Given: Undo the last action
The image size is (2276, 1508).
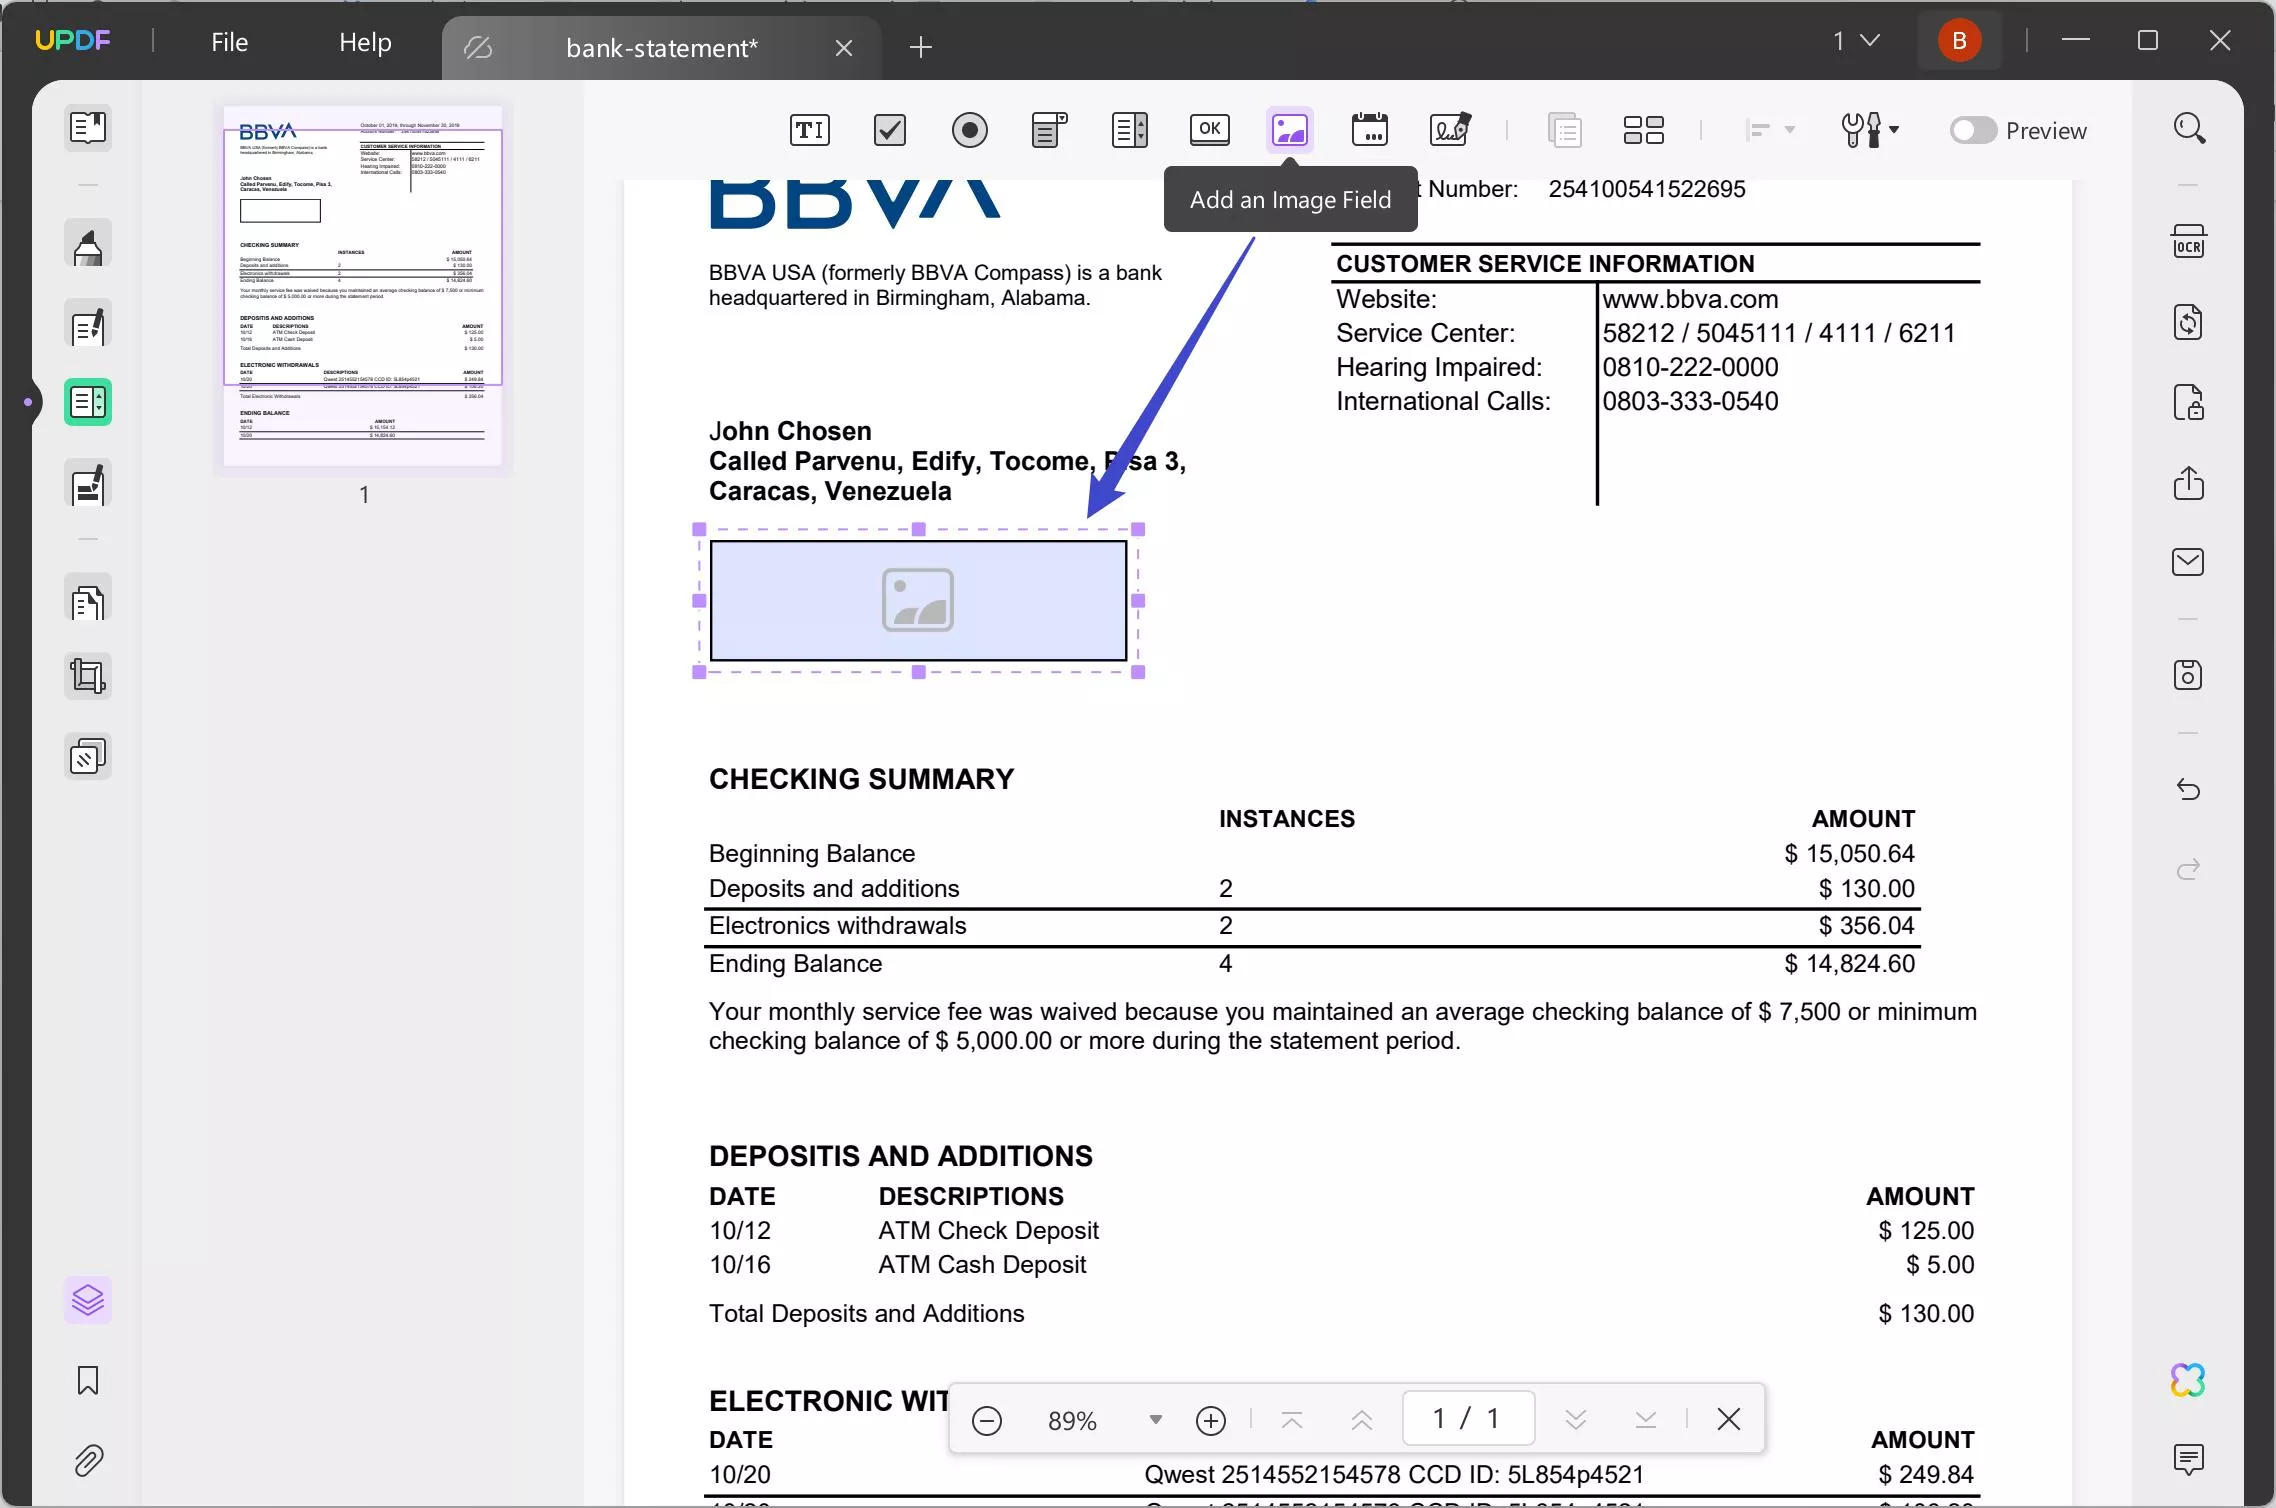Looking at the screenshot, I should click(2188, 790).
